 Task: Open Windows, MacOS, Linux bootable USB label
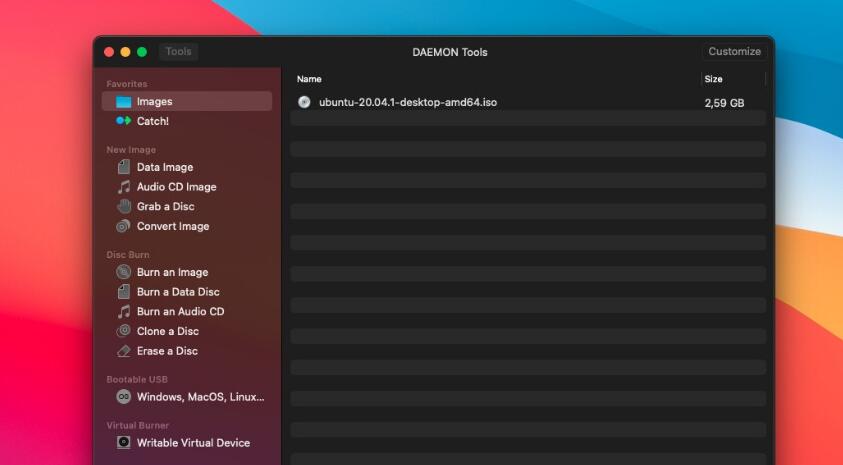tap(201, 397)
